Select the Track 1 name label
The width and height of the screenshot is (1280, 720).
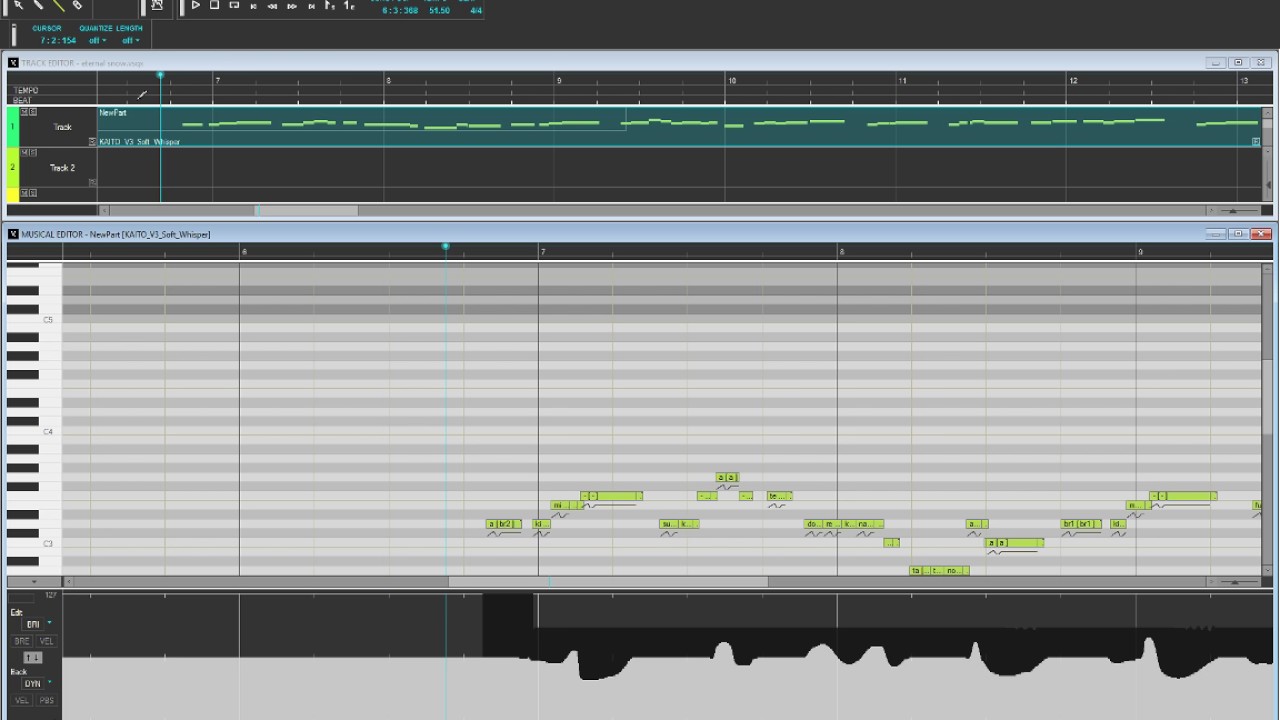(63, 127)
